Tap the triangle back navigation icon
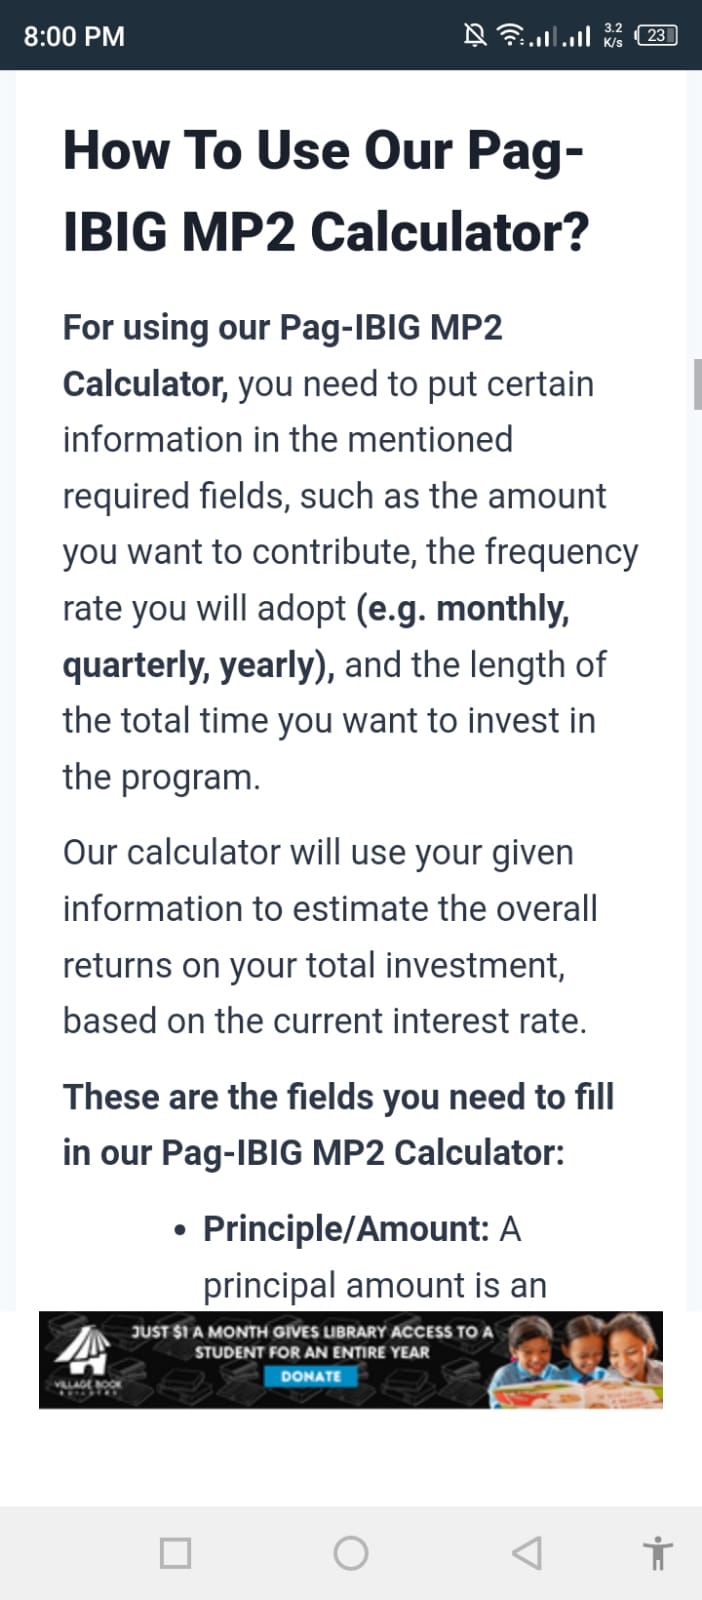 (x=527, y=1553)
